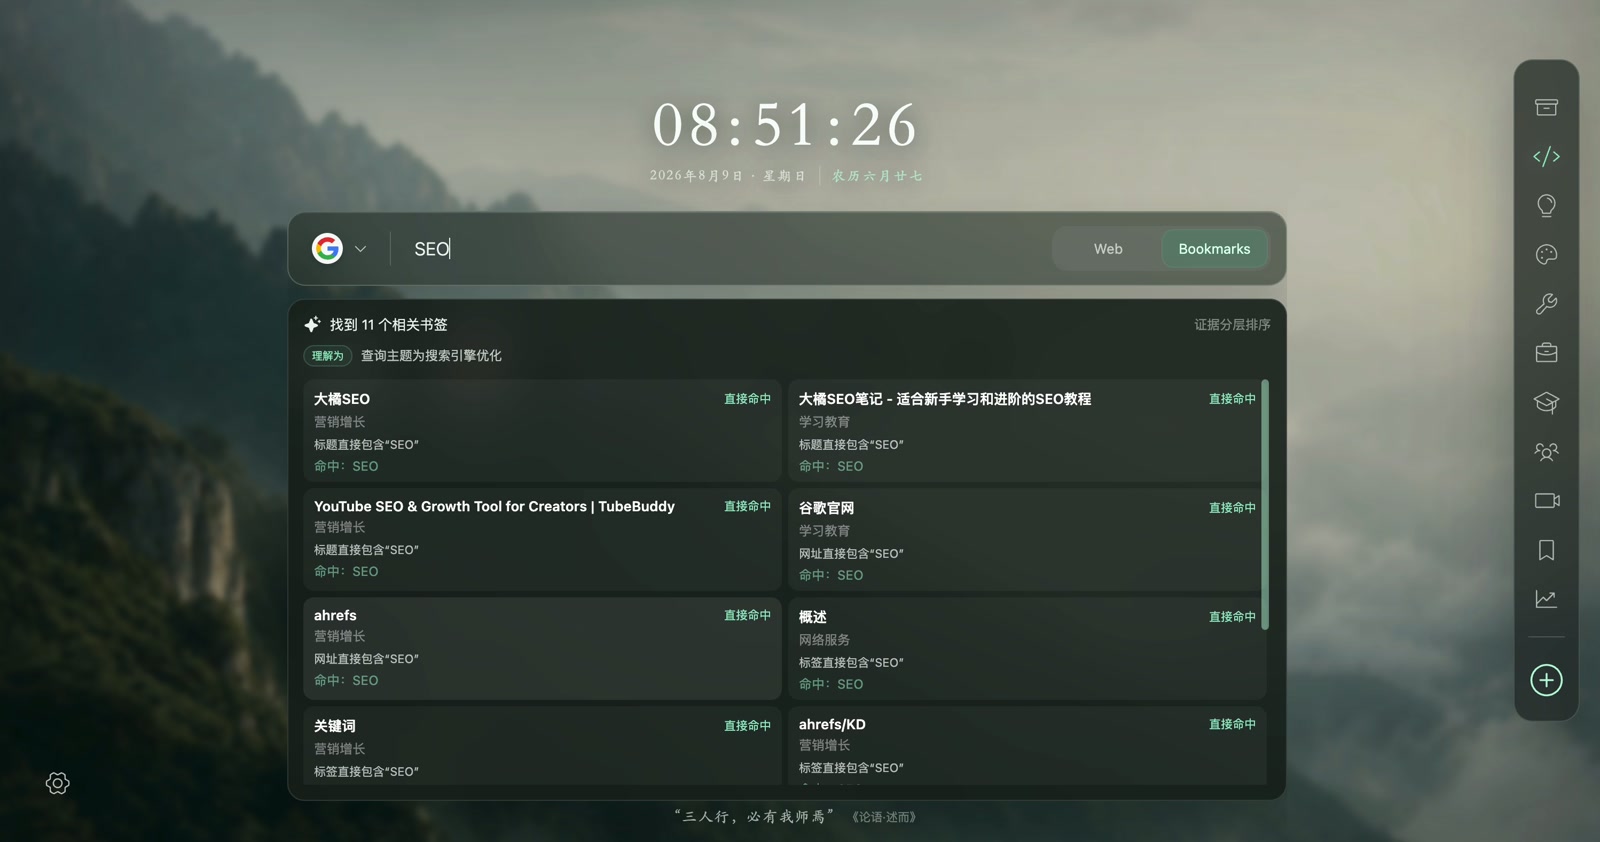Open the bookmark sidebar icon
Image resolution: width=1600 pixels, height=842 pixels.
(x=1546, y=550)
